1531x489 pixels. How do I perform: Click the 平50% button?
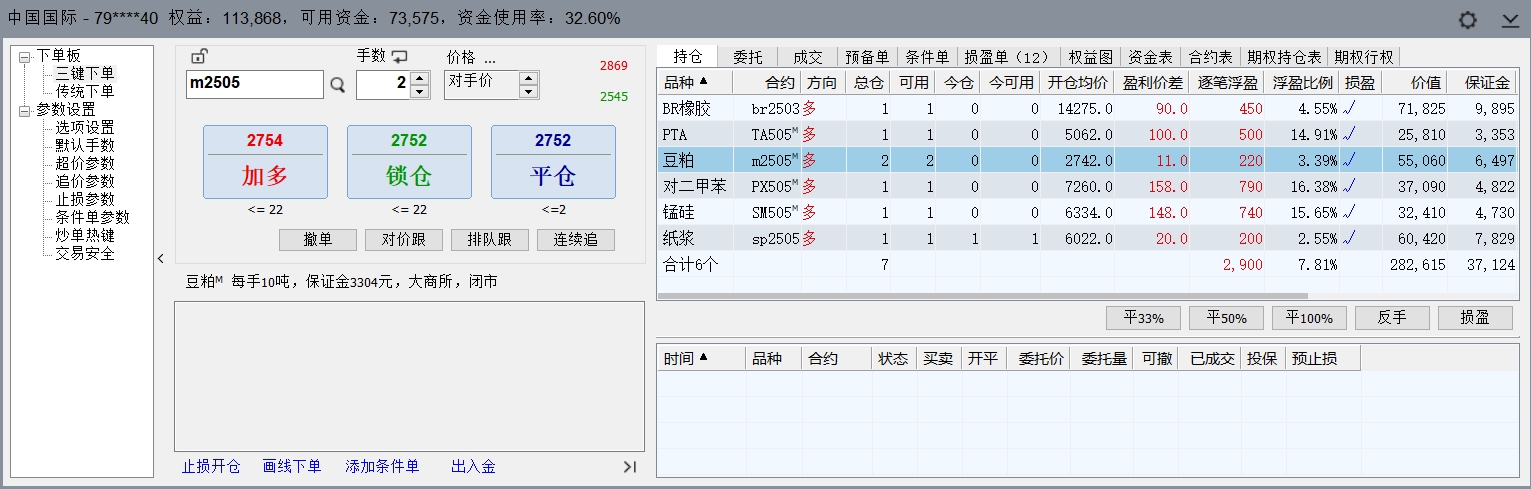tap(1227, 318)
